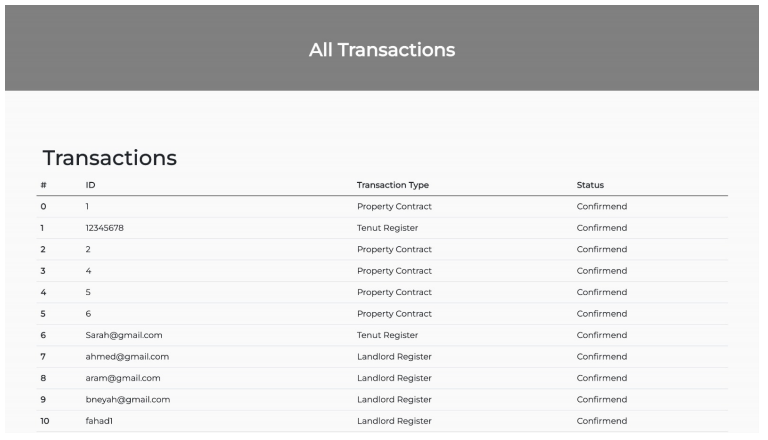This screenshot has height=440, width=768.
Task: Click Tenut Register in row 1
Action: click(387, 228)
